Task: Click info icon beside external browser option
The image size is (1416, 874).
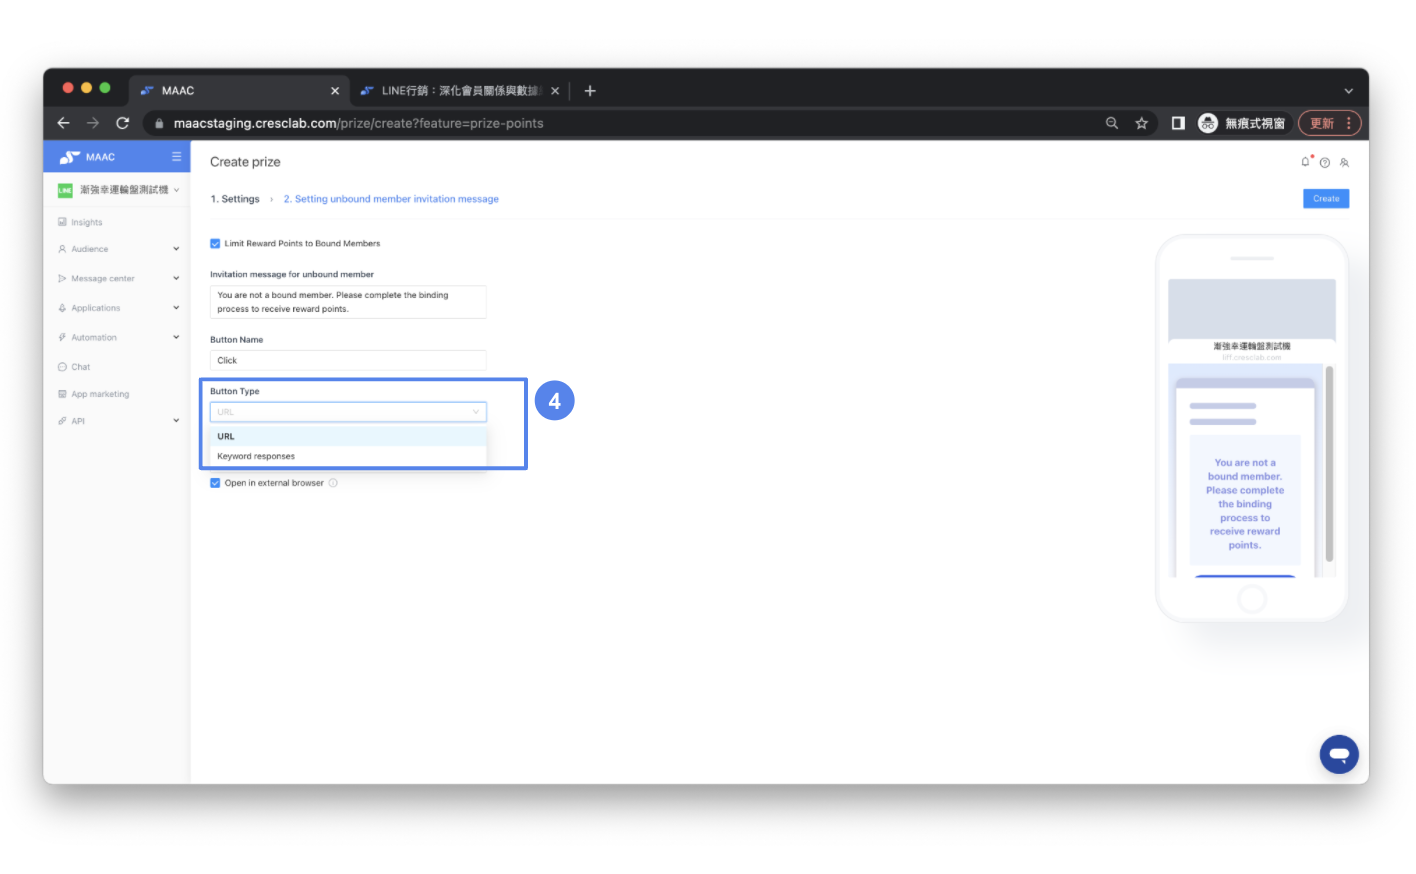Action: (333, 483)
